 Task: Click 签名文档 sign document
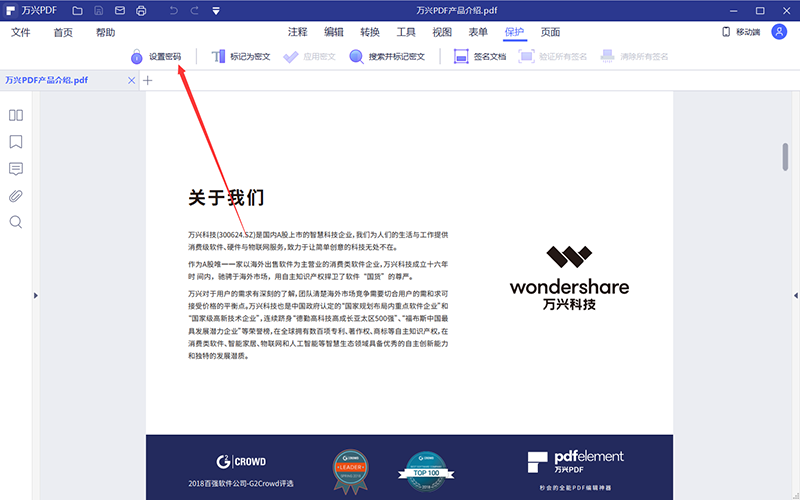coord(480,57)
